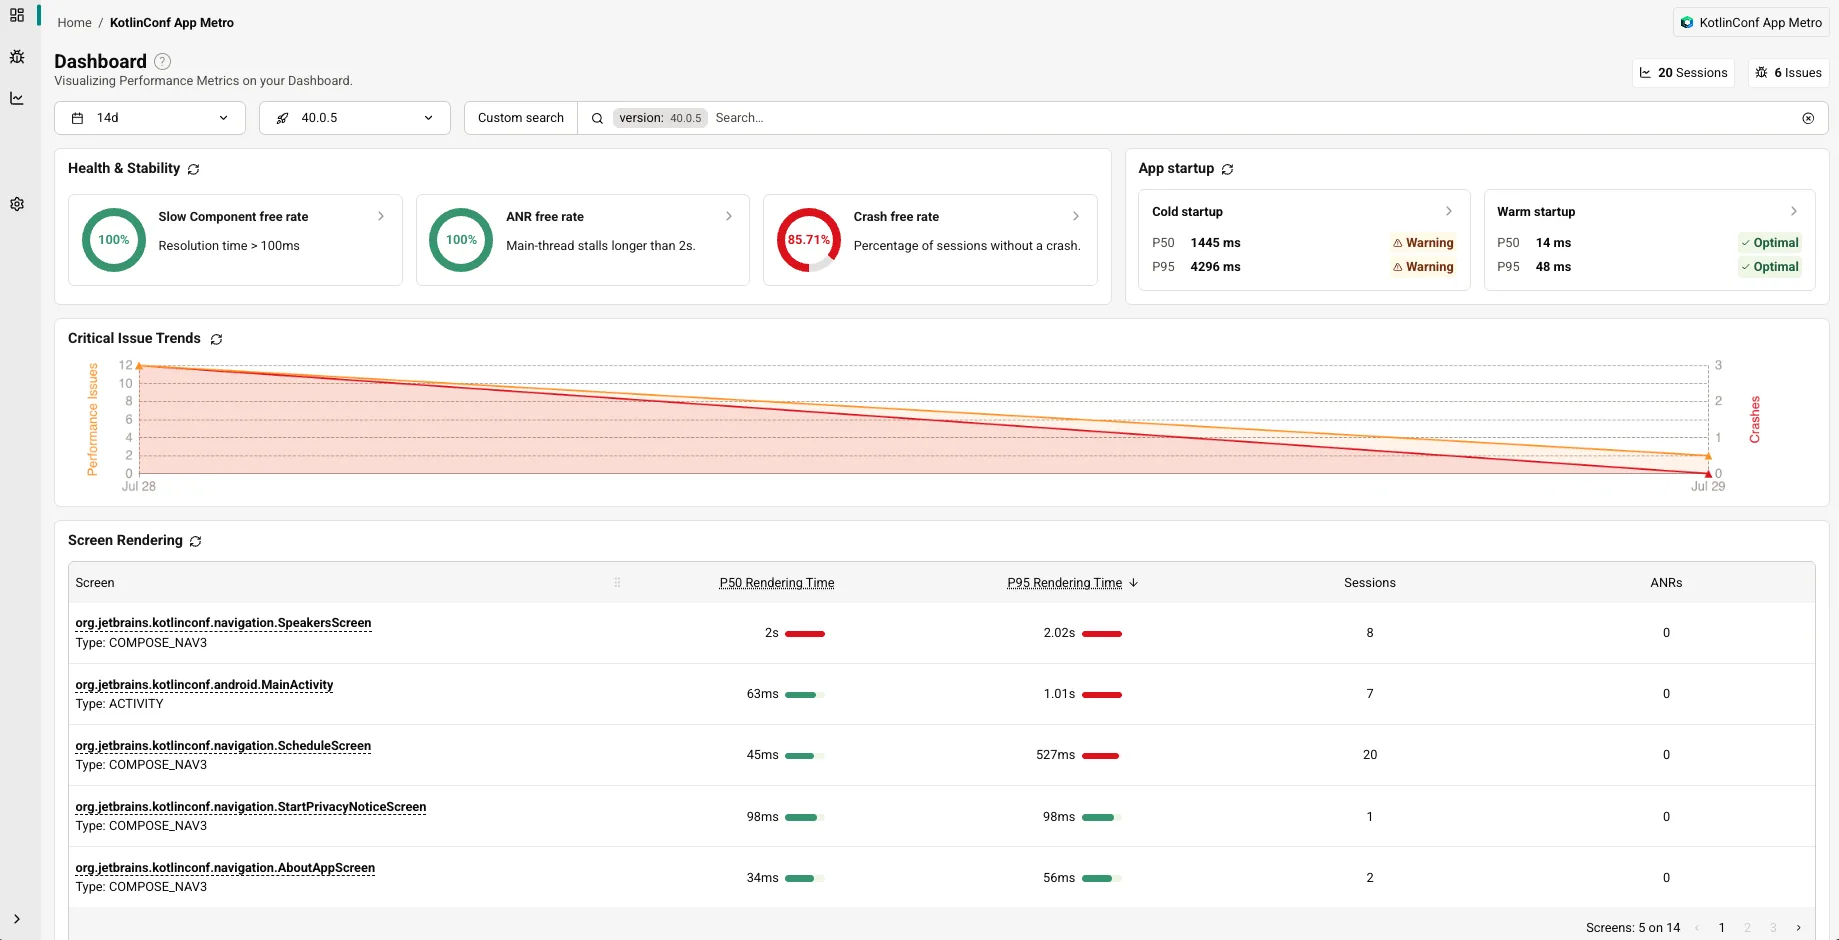Clear the search filter with the X icon
Image resolution: width=1839 pixels, height=940 pixels.
[1808, 118]
